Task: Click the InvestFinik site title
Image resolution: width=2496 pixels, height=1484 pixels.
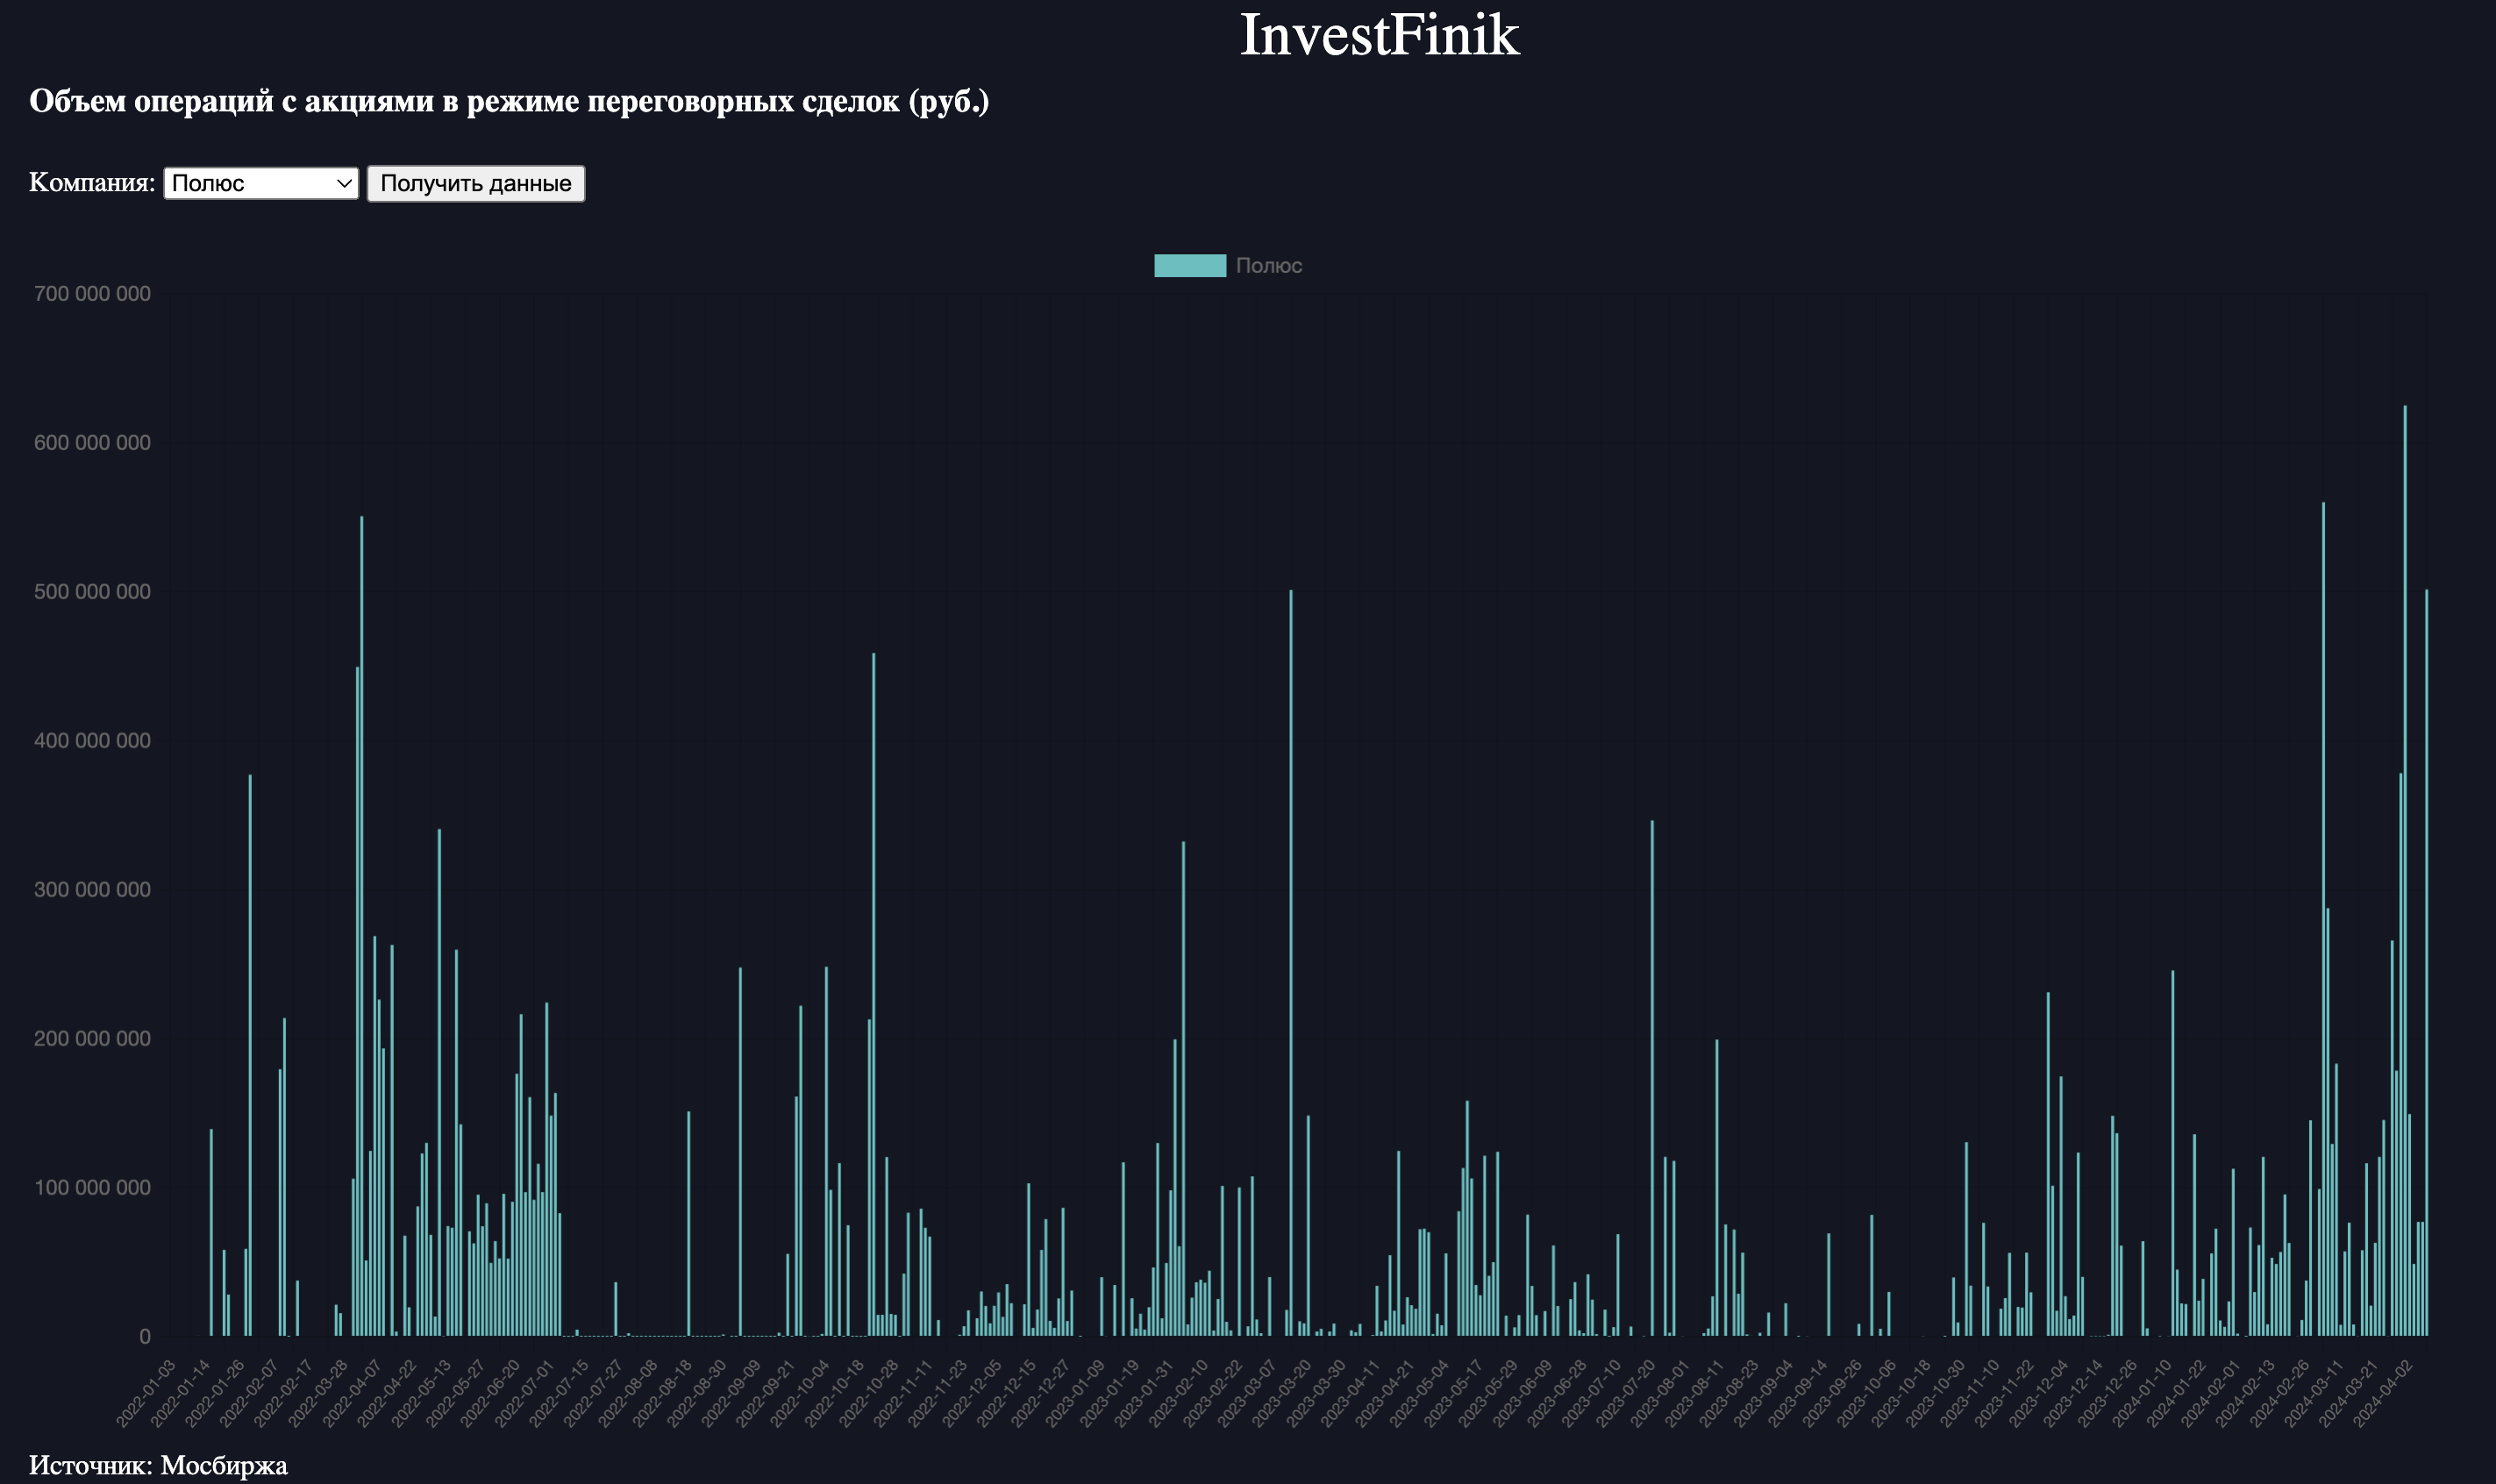Action: tap(1379, 35)
